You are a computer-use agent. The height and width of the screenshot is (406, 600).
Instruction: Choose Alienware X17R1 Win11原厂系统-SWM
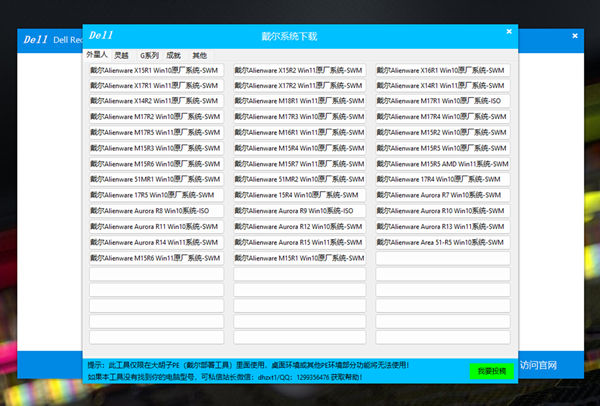[157, 85]
